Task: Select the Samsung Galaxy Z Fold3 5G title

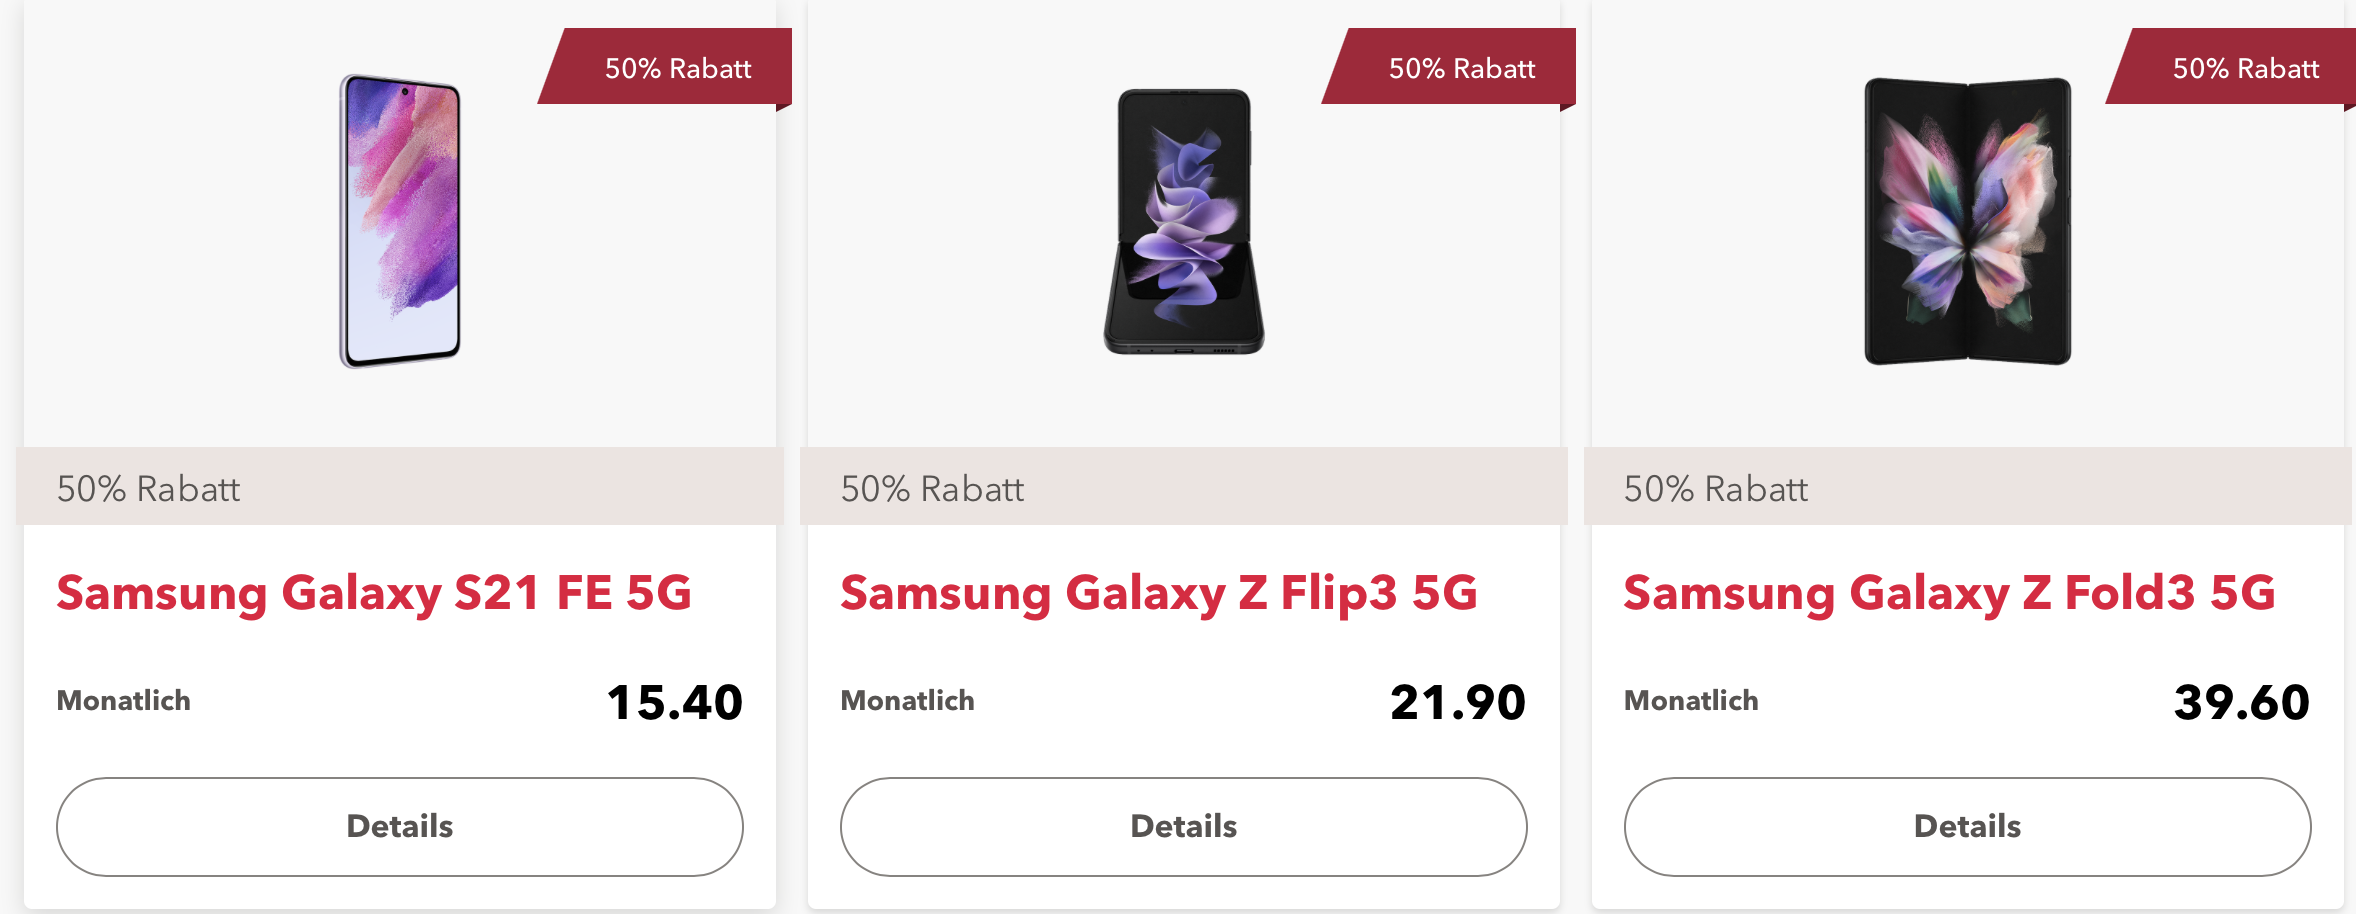Action: (x=1949, y=593)
